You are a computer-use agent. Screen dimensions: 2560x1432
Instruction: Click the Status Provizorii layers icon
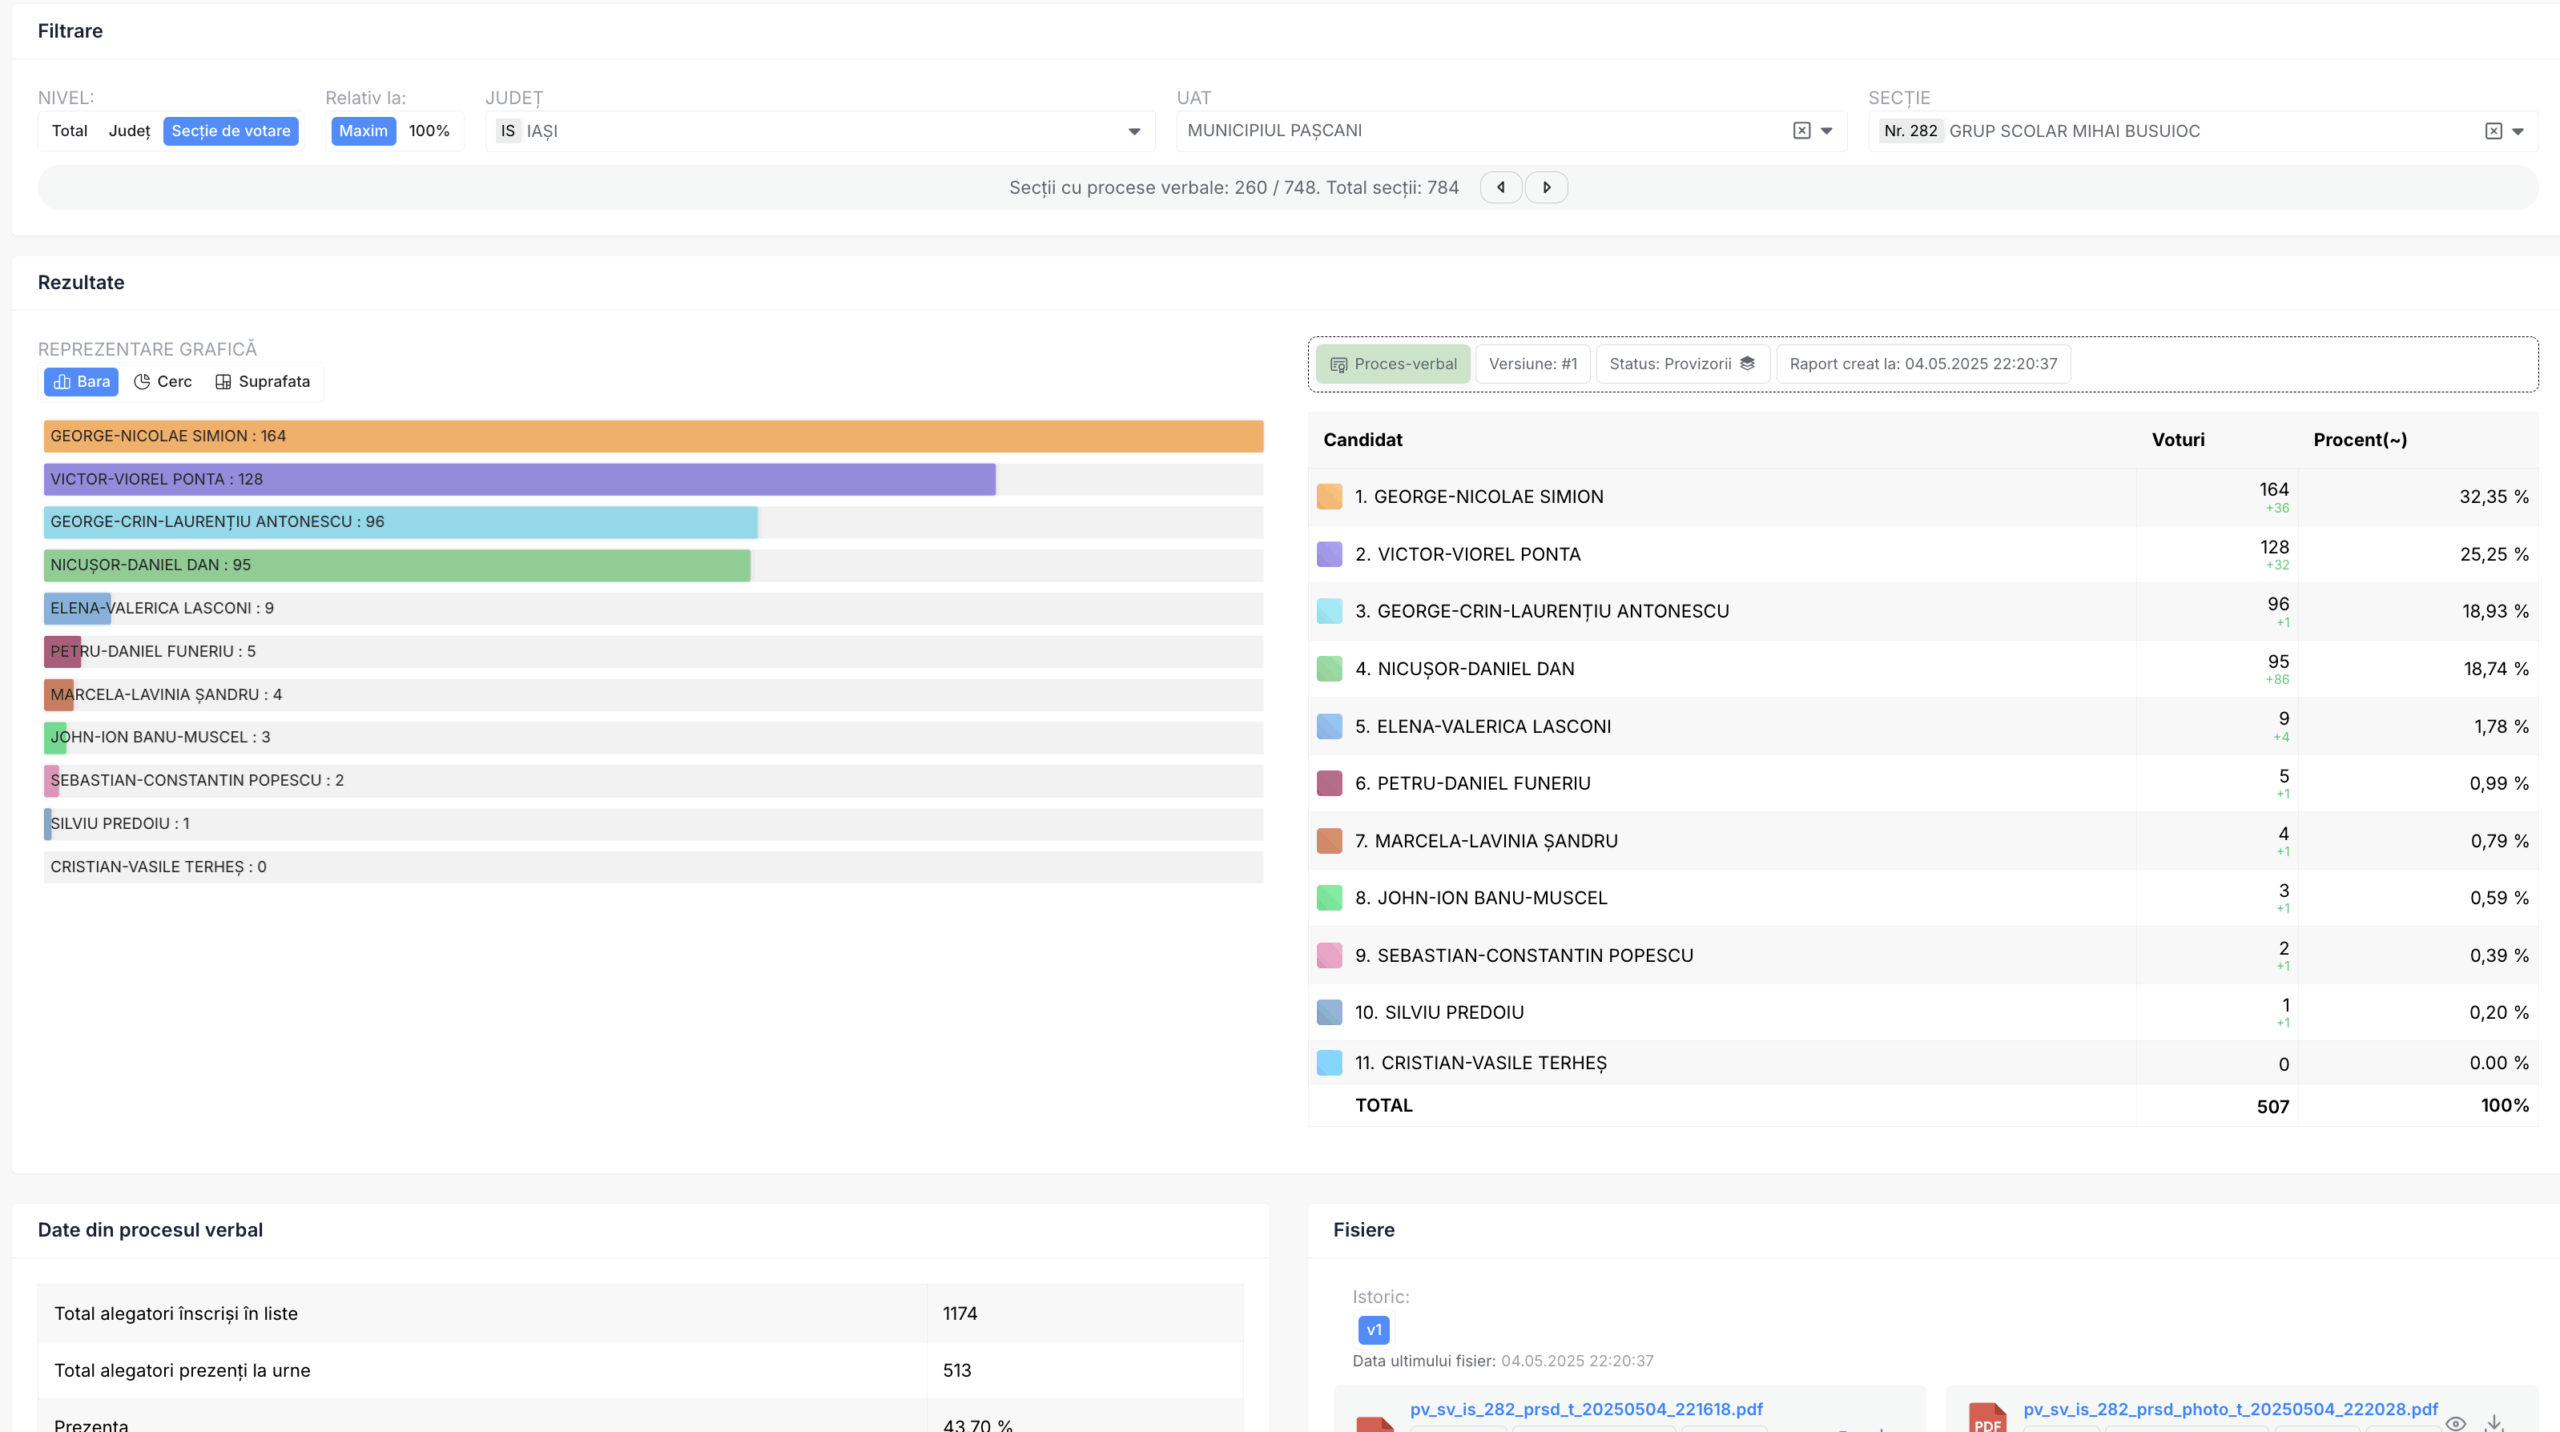click(1747, 364)
